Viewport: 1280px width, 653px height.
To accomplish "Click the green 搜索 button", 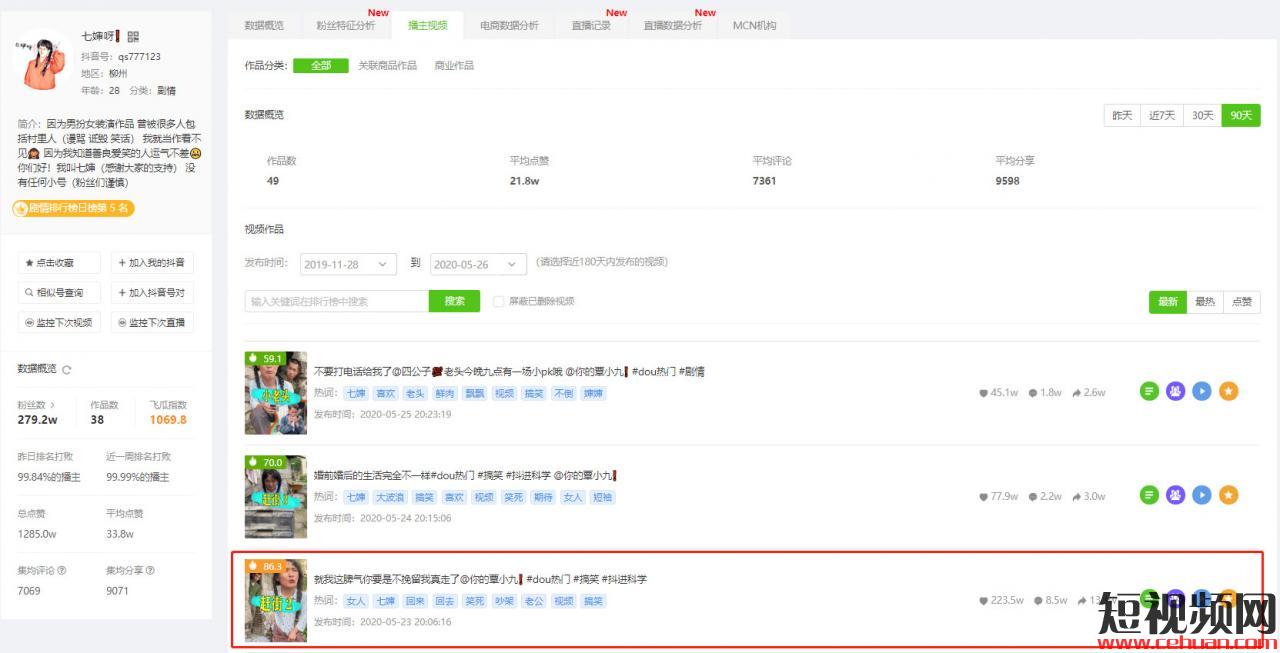I will tap(455, 301).
